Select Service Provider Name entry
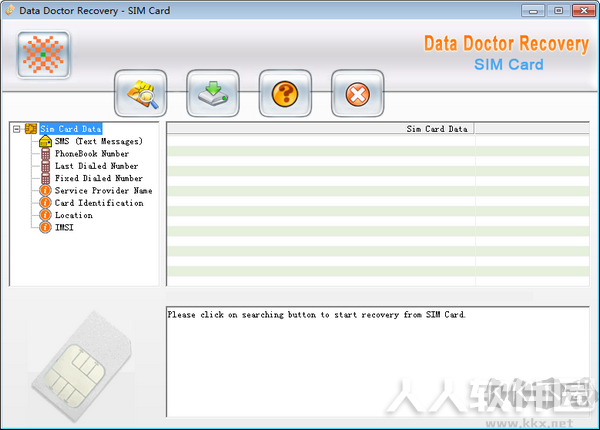This screenshot has width=600, height=430. click(x=103, y=191)
